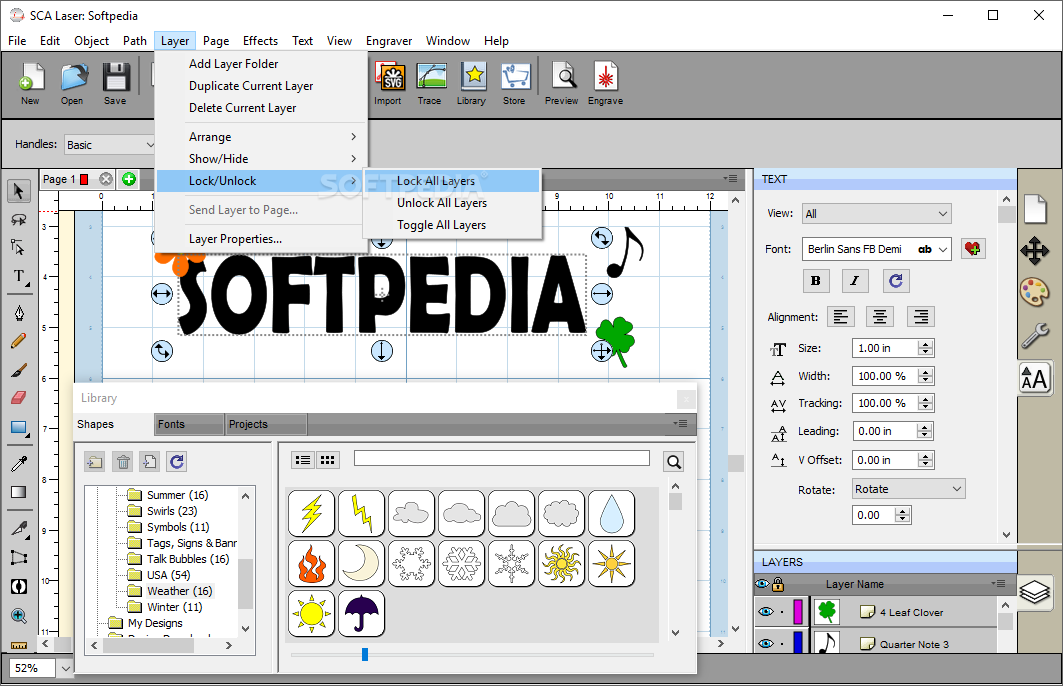Click the Import SVG toolbar icon
This screenshot has width=1063, height=686.
[x=388, y=83]
